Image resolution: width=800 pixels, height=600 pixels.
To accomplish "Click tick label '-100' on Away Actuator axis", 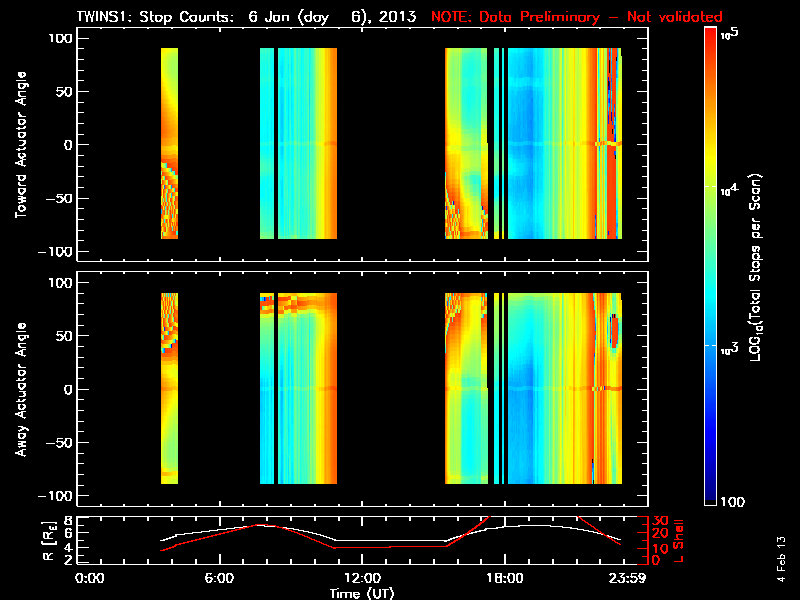I will pos(56,496).
